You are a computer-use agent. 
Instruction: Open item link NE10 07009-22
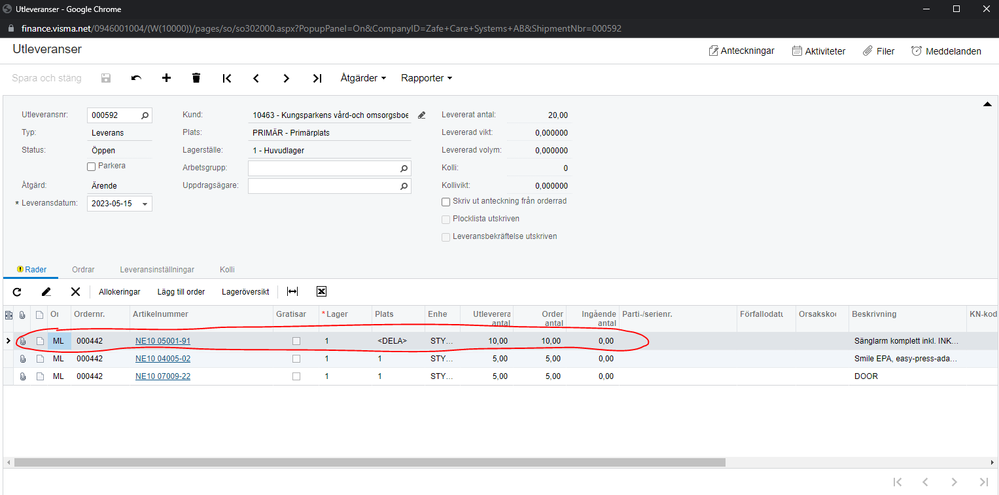click(163, 377)
